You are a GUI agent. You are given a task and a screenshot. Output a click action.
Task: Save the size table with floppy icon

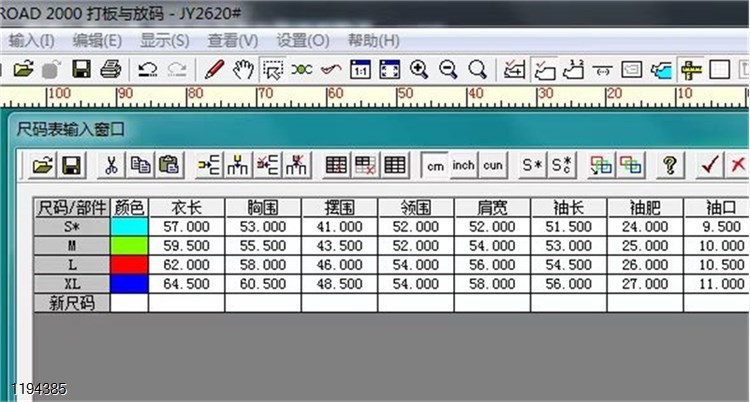(71, 165)
